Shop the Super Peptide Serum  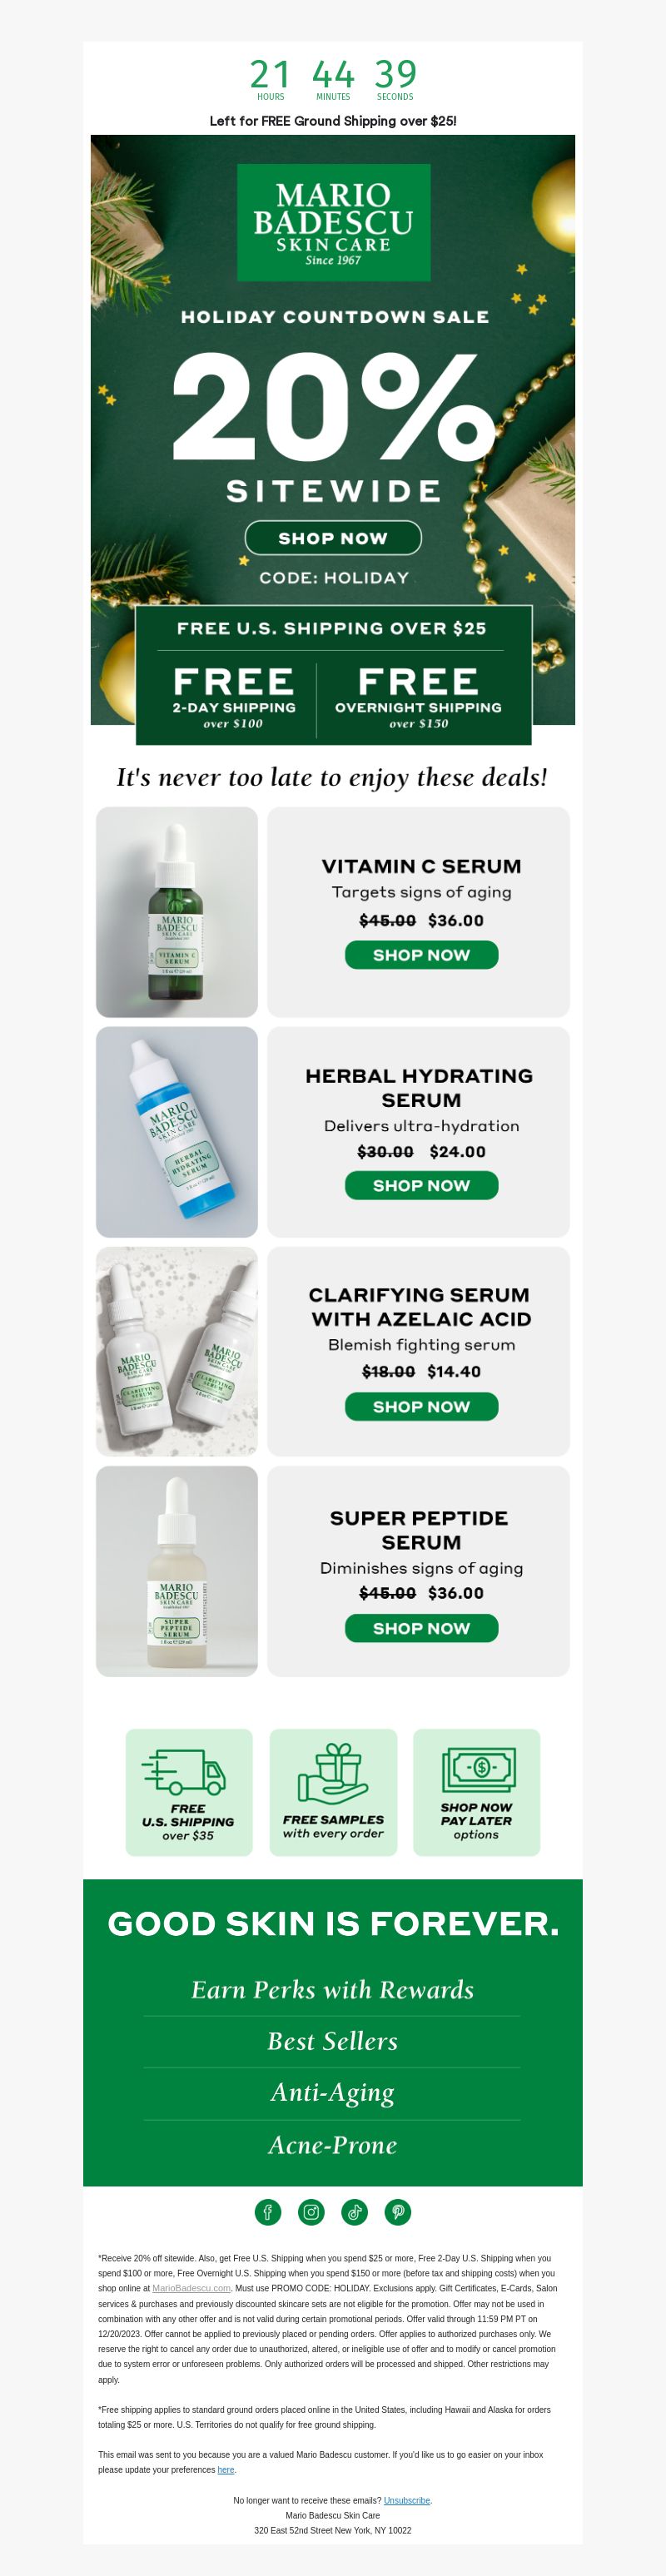pyautogui.click(x=421, y=1628)
